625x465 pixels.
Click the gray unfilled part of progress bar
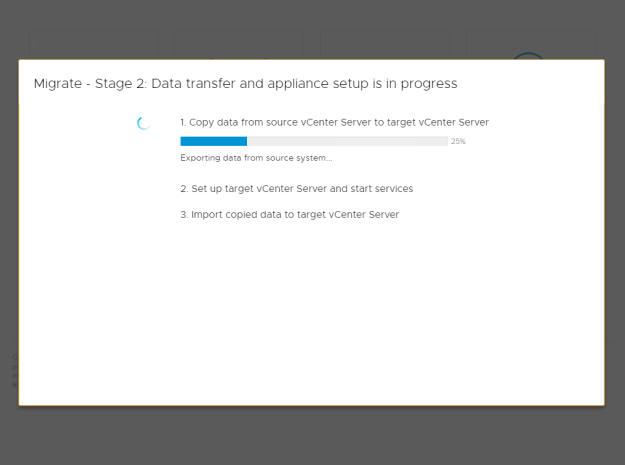(348, 141)
